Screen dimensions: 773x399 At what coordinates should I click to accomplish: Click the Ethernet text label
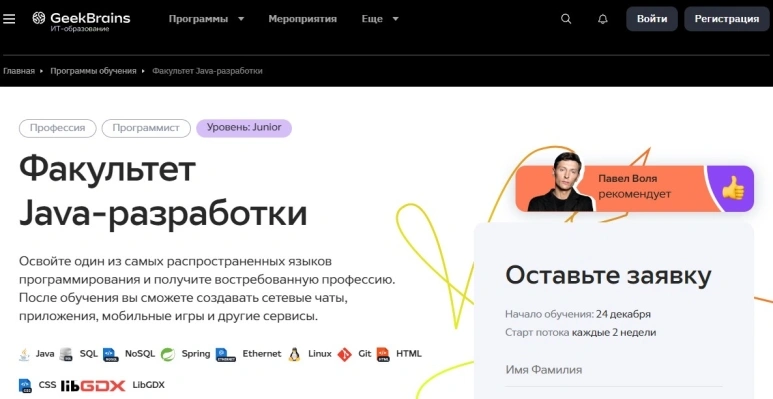[262, 354]
